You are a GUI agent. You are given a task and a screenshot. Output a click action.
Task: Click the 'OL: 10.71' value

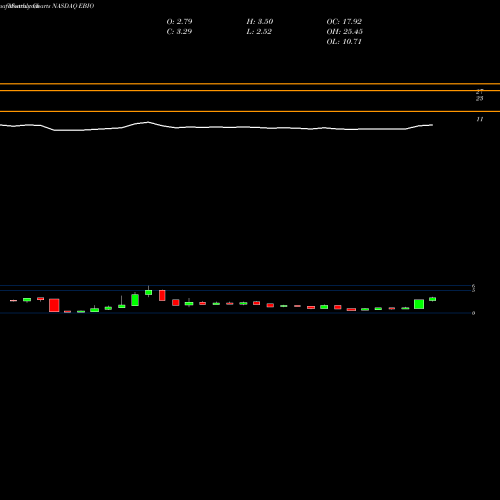point(344,42)
